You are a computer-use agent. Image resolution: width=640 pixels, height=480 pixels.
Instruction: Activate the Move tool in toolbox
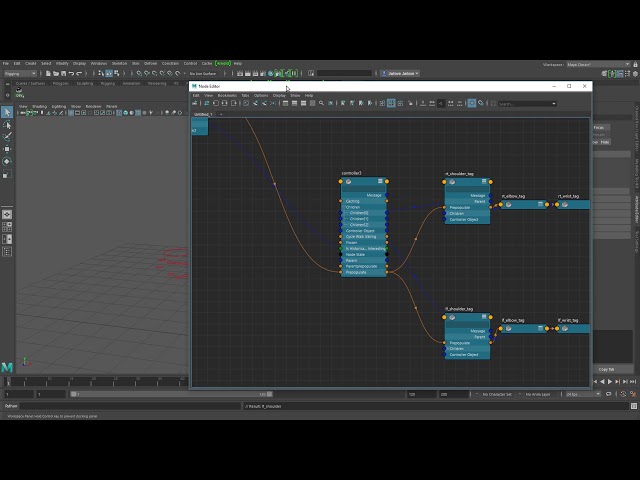click(7, 149)
